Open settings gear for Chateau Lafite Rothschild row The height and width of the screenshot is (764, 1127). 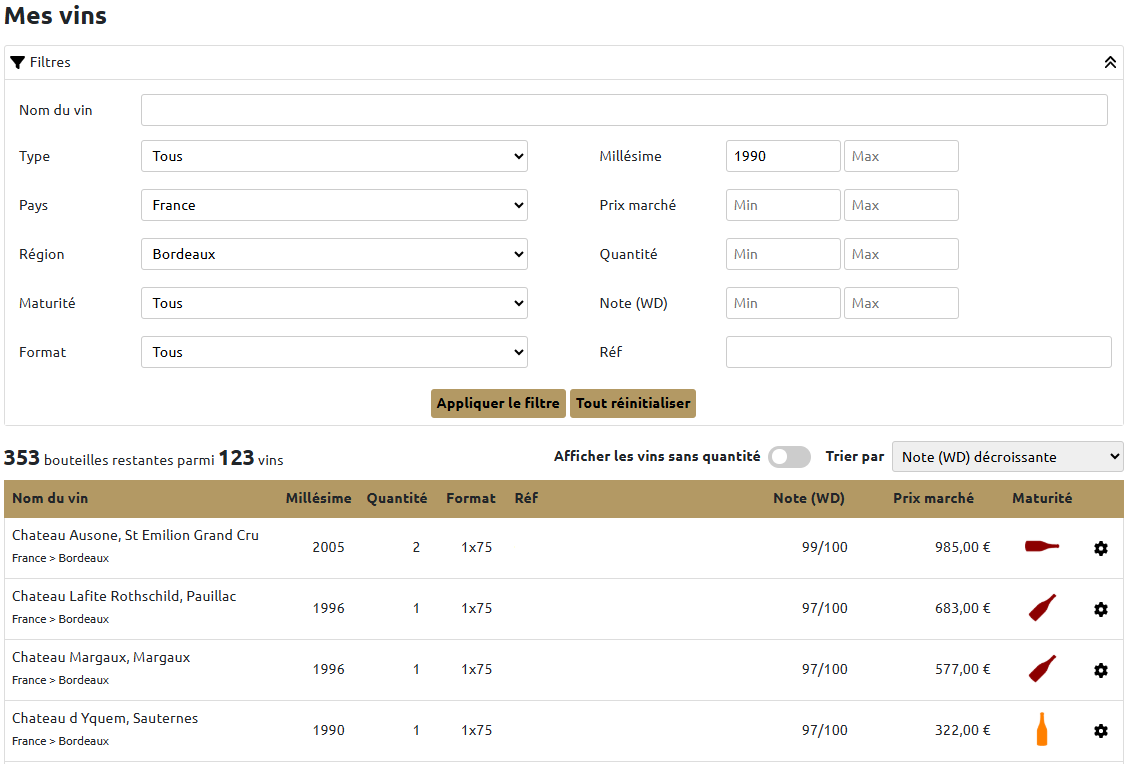(1100, 609)
